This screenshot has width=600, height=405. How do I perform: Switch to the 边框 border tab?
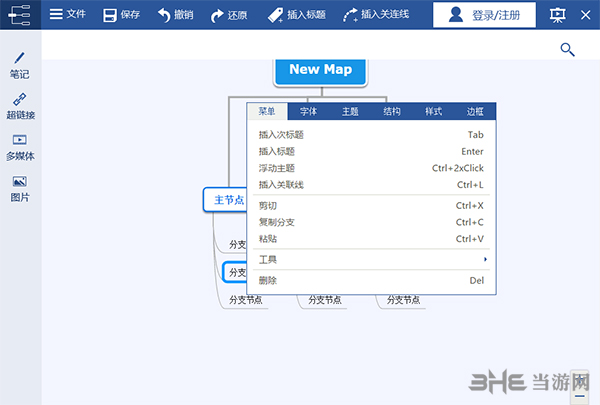pos(475,111)
